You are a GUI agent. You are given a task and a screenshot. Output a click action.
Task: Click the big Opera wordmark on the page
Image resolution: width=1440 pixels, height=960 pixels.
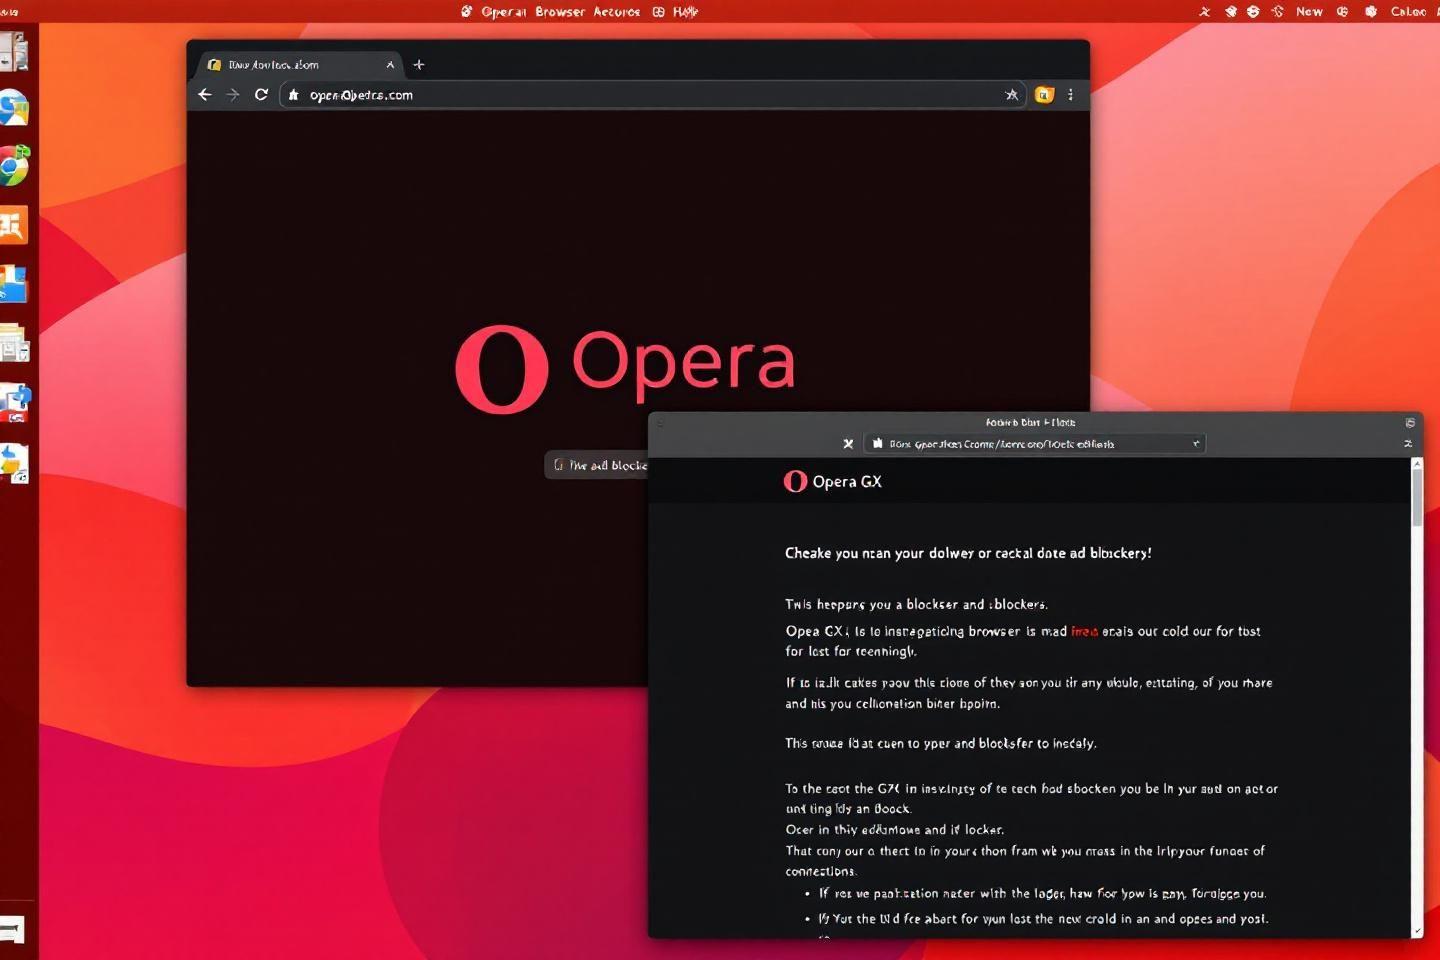click(x=684, y=365)
